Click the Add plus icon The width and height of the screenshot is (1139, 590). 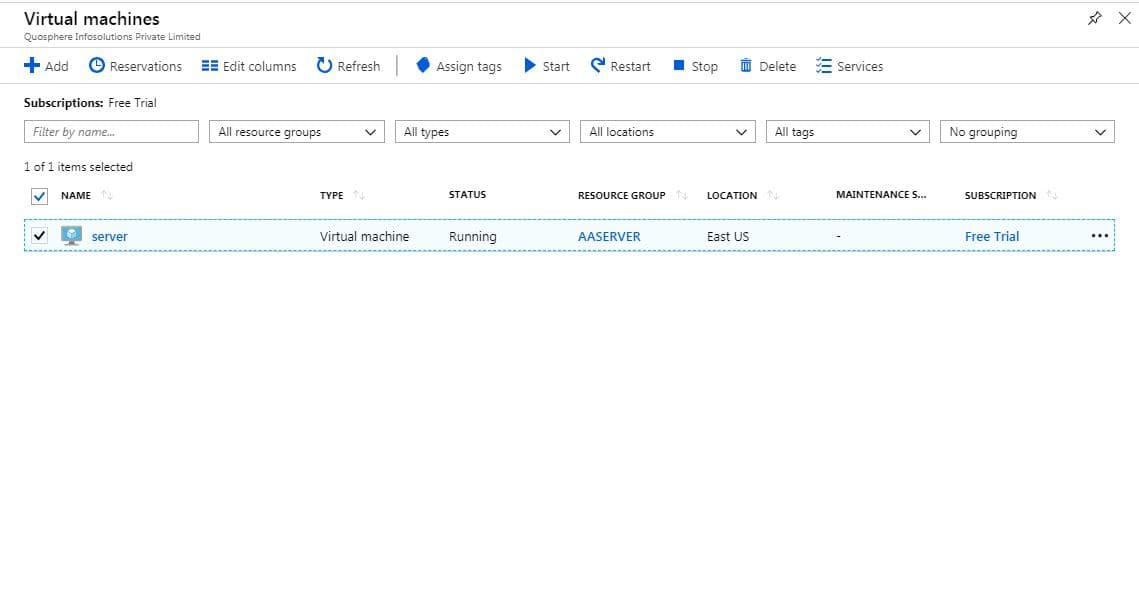pyautogui.click(x=32, y=66)
